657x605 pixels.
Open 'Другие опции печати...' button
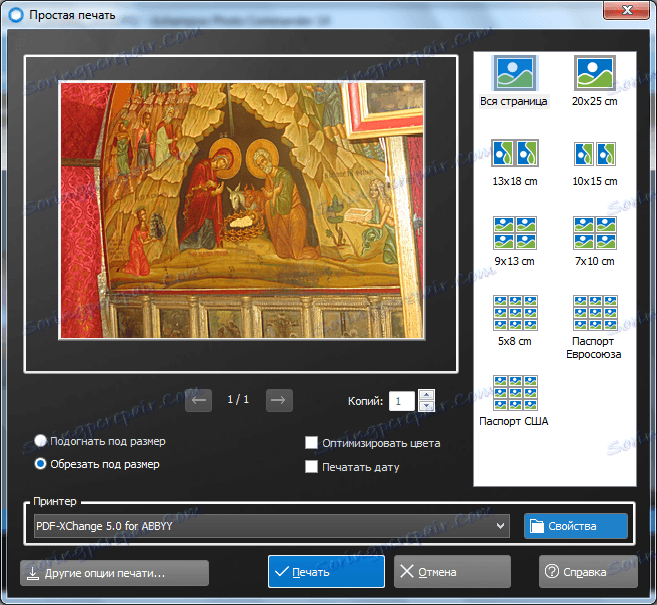(114, 573)
